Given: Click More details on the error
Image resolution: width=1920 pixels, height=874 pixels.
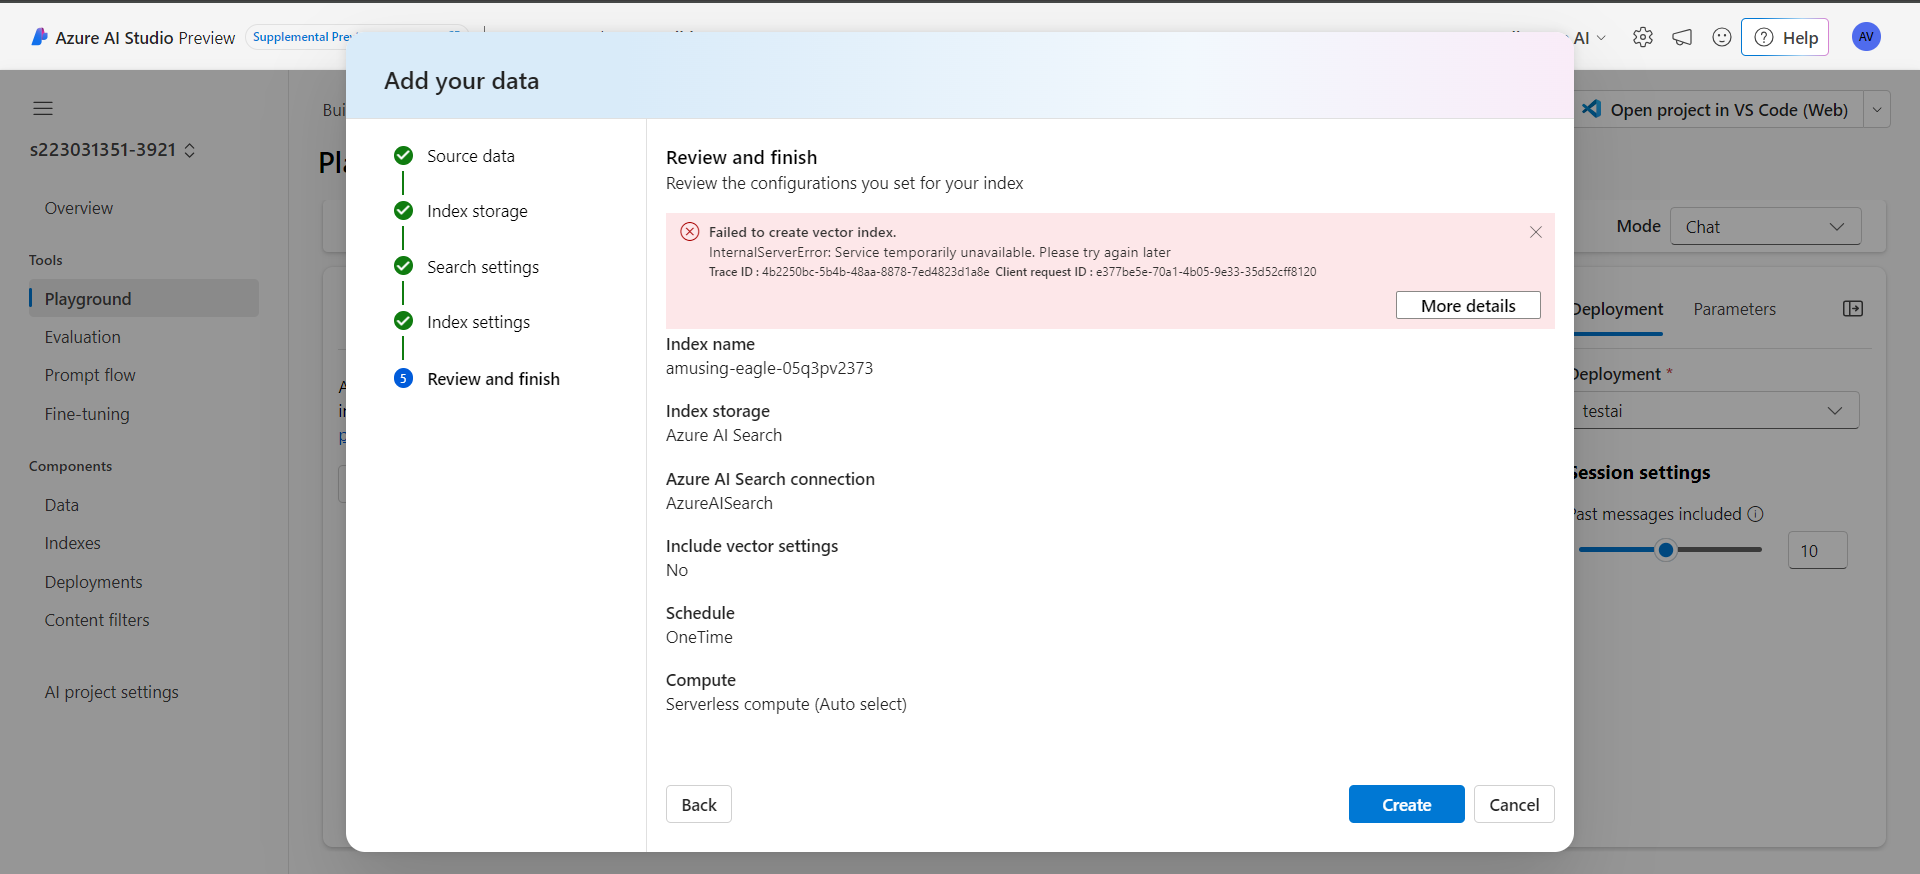Looking at the screenshot, I should click(1467, 306).
